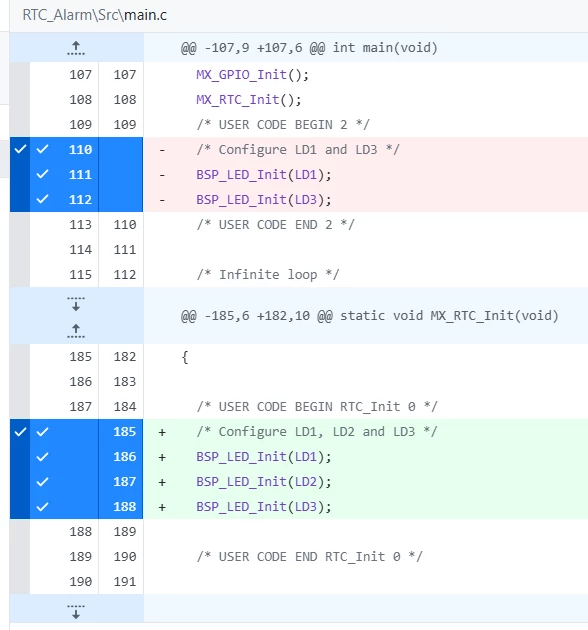
Task: Click the '@@ -185,6 +182,10 @@' MX_RTC_Init hunk header
Action: [369, 315]
